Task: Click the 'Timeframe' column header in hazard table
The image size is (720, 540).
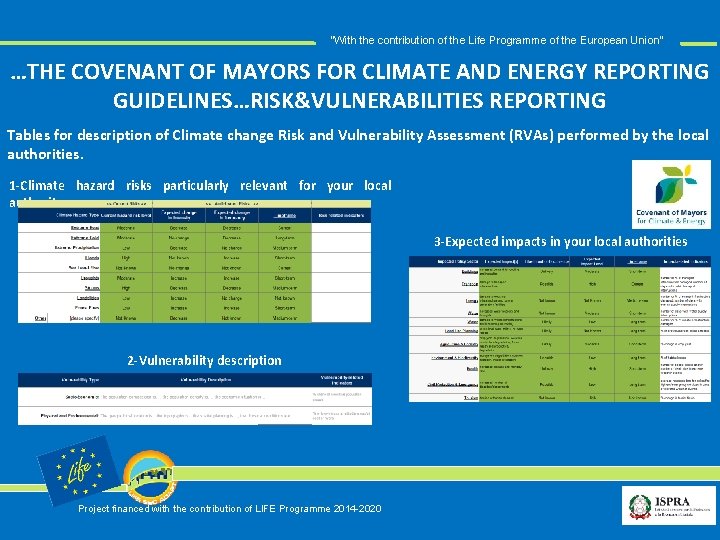Action: (x=285, y=215)
